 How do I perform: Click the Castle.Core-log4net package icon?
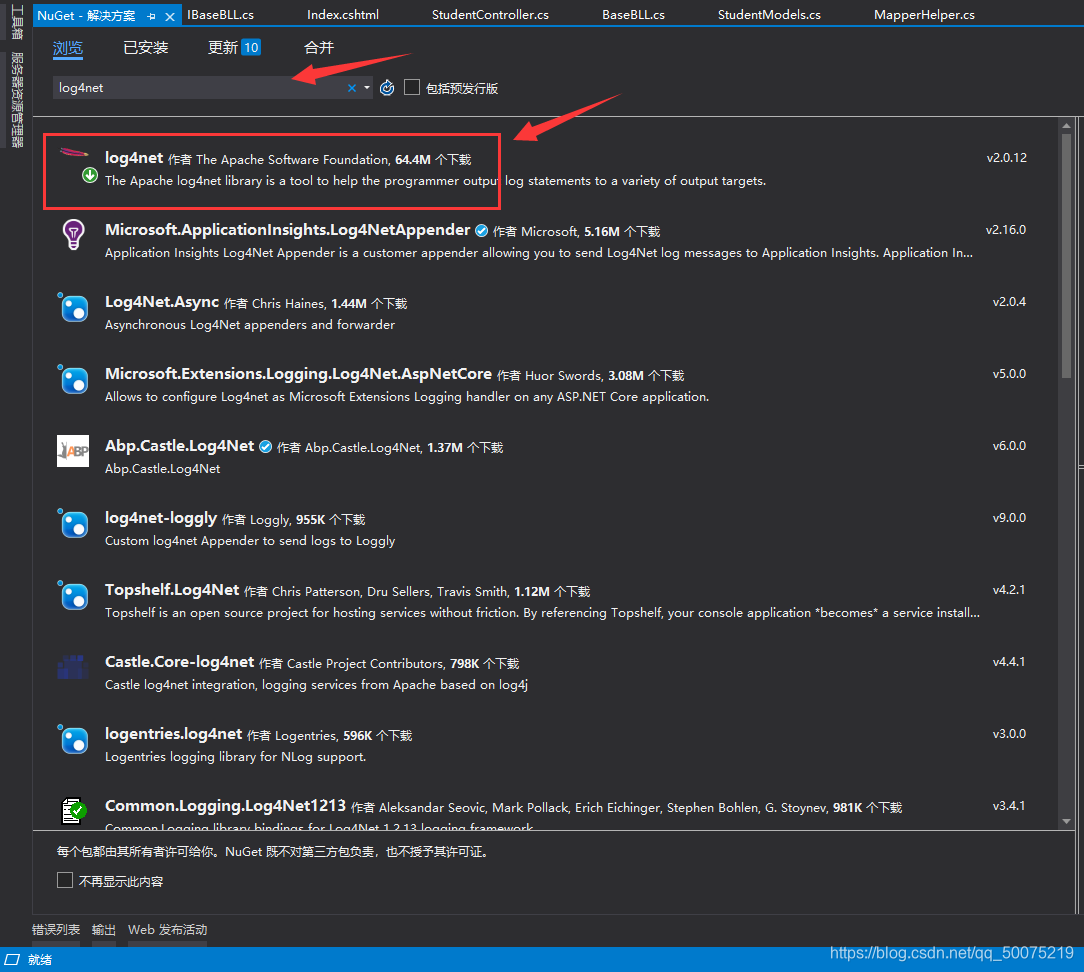[x=73, y=666]
